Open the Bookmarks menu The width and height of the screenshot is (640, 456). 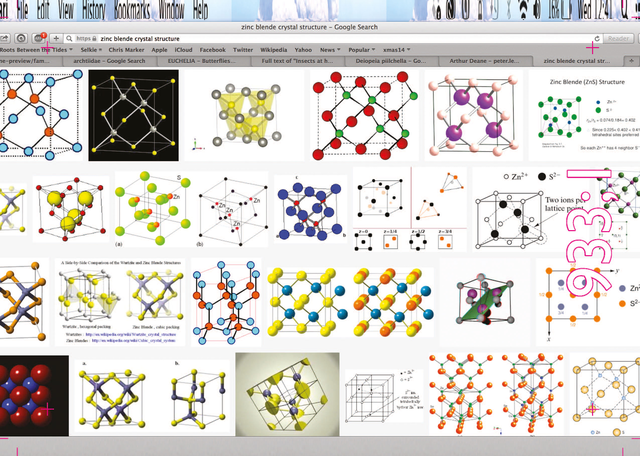point(133,11)
